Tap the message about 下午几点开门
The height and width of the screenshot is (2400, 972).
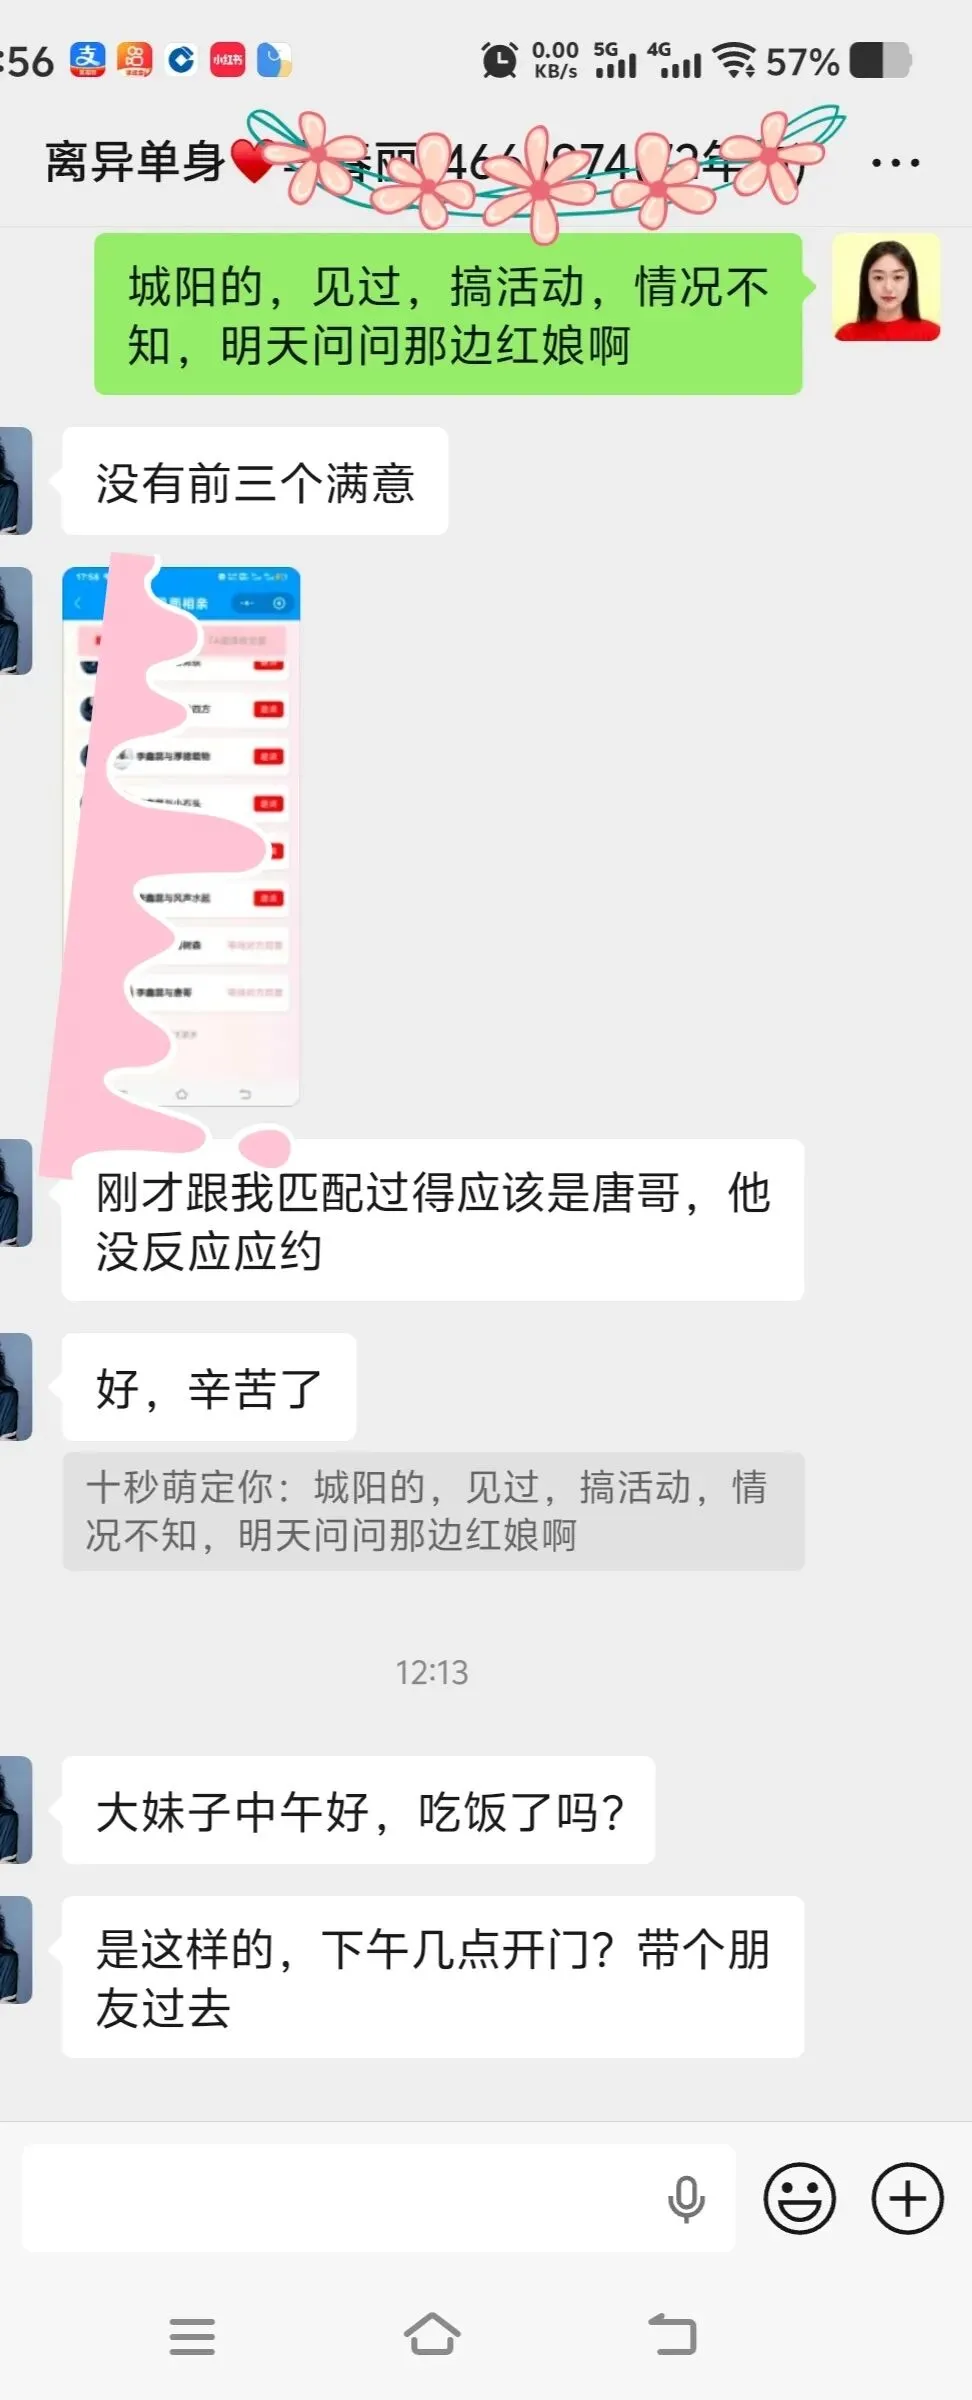433,1977
